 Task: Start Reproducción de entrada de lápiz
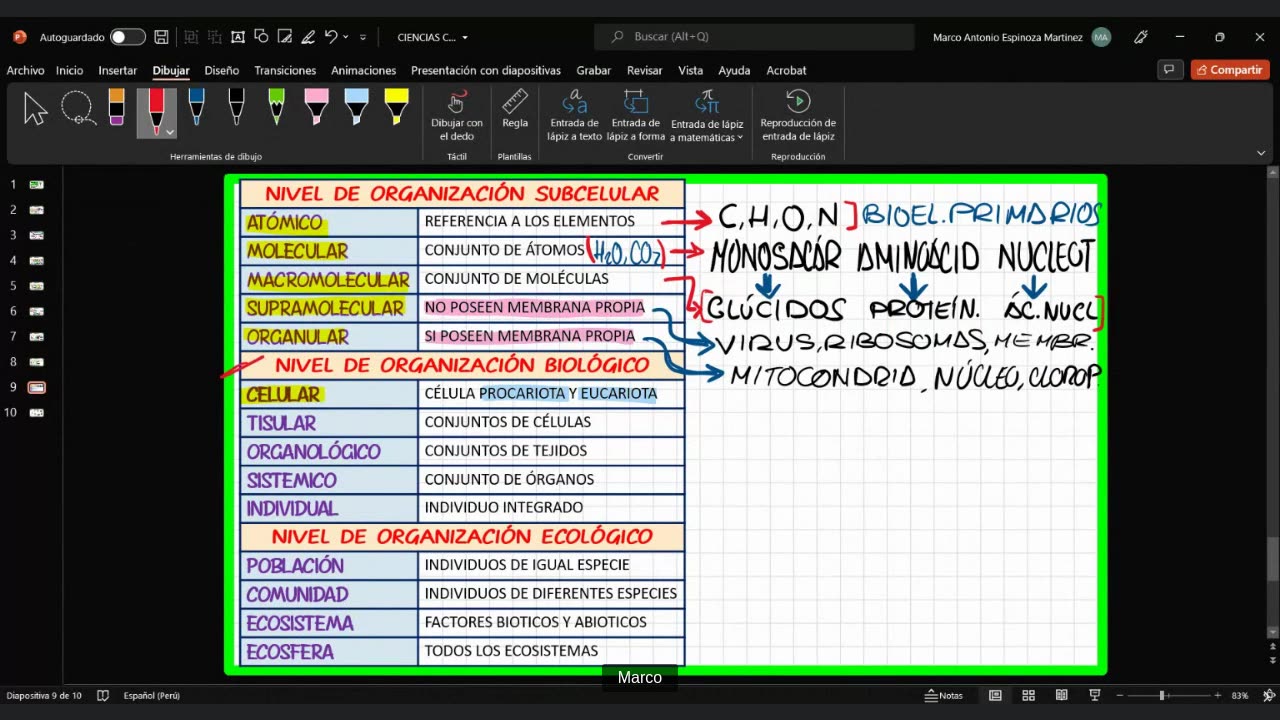coord(798,116)
